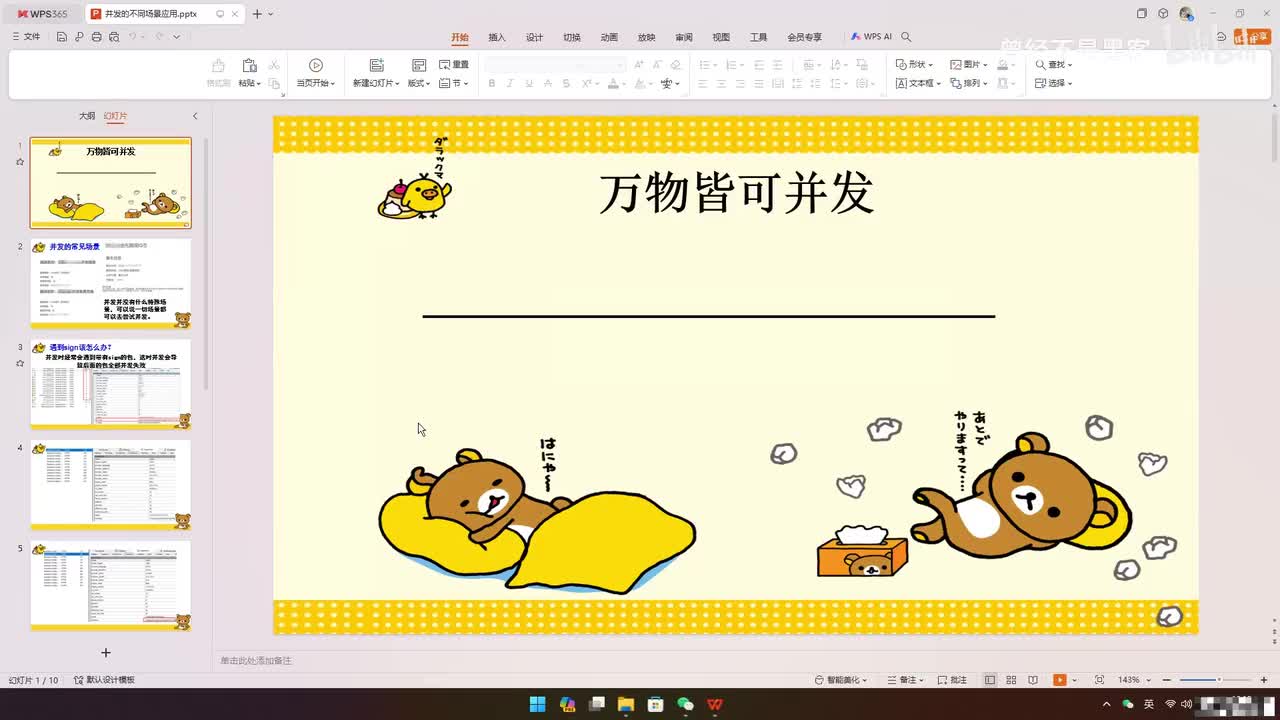Switch to the 审阅 ribbon tab
Screen dimensions: 1280x720
click(684, 38)
